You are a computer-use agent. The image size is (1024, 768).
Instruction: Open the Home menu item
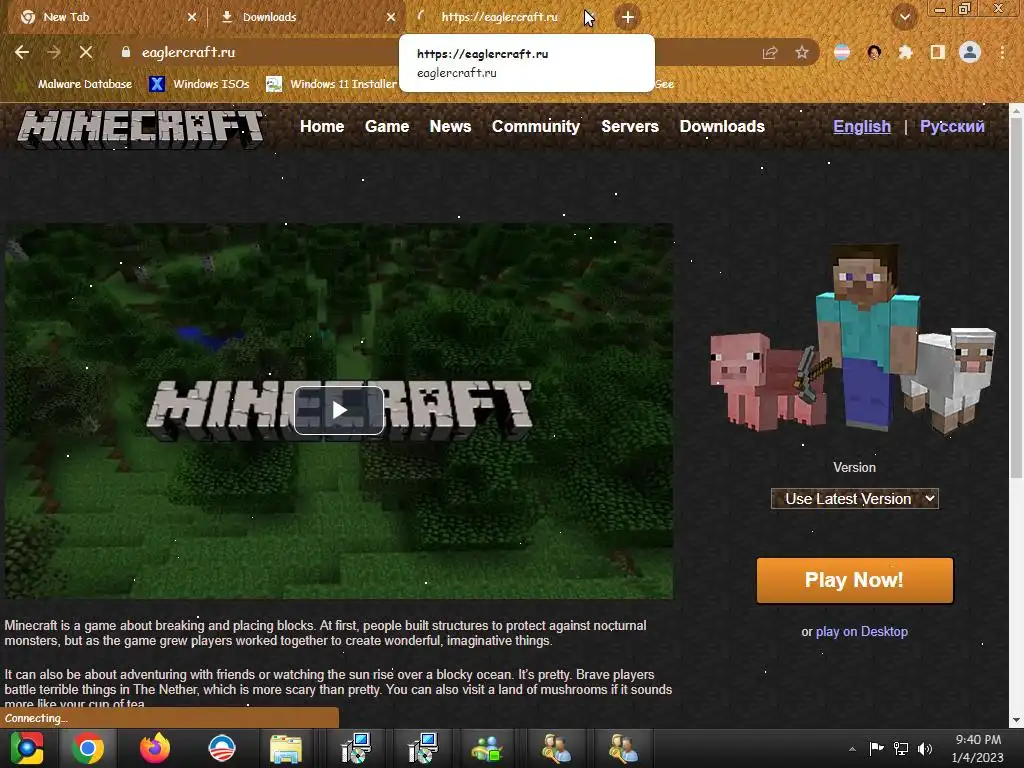[x=322, y=127]
